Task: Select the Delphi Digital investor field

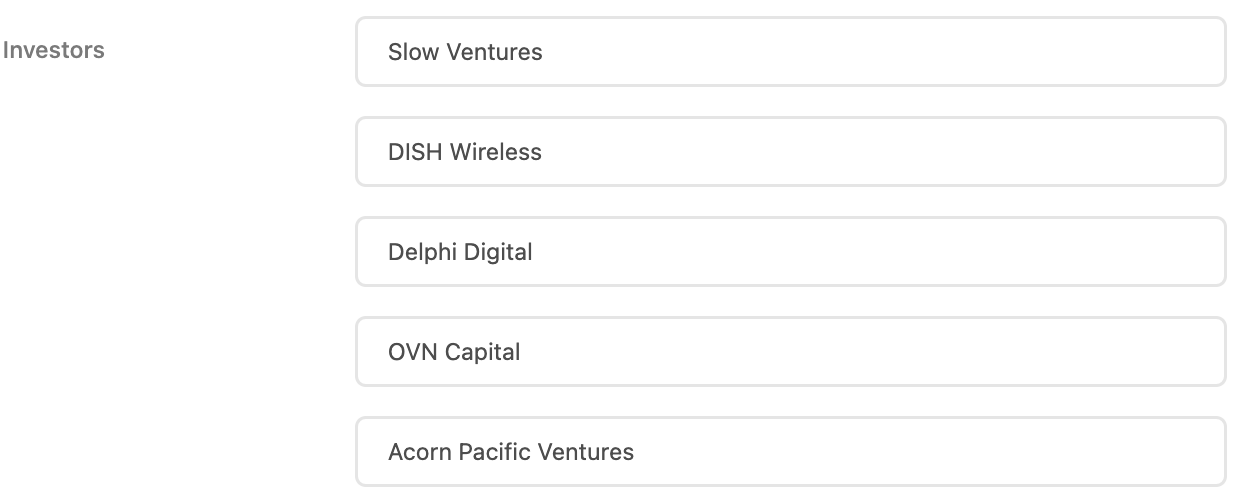Action: [790, 252]
